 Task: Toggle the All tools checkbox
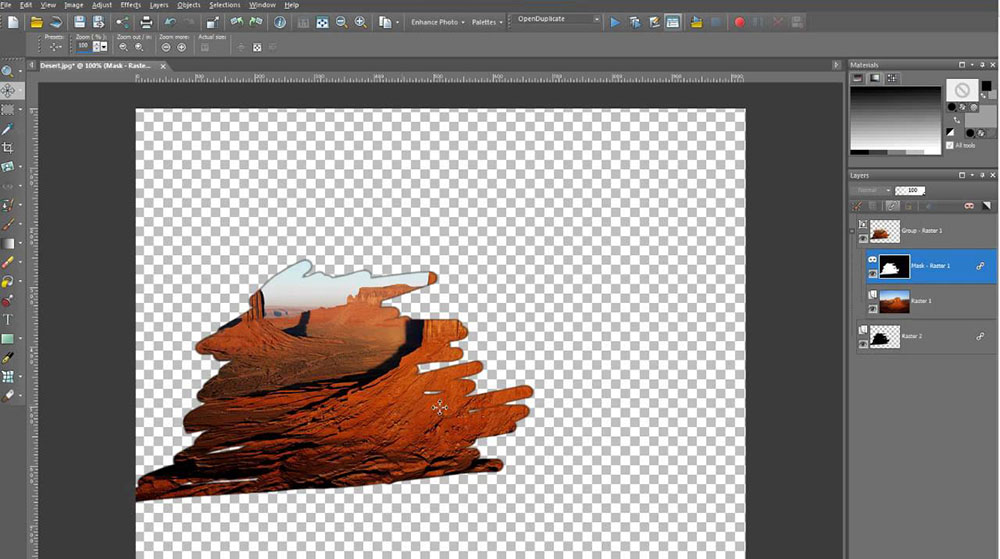950,145
